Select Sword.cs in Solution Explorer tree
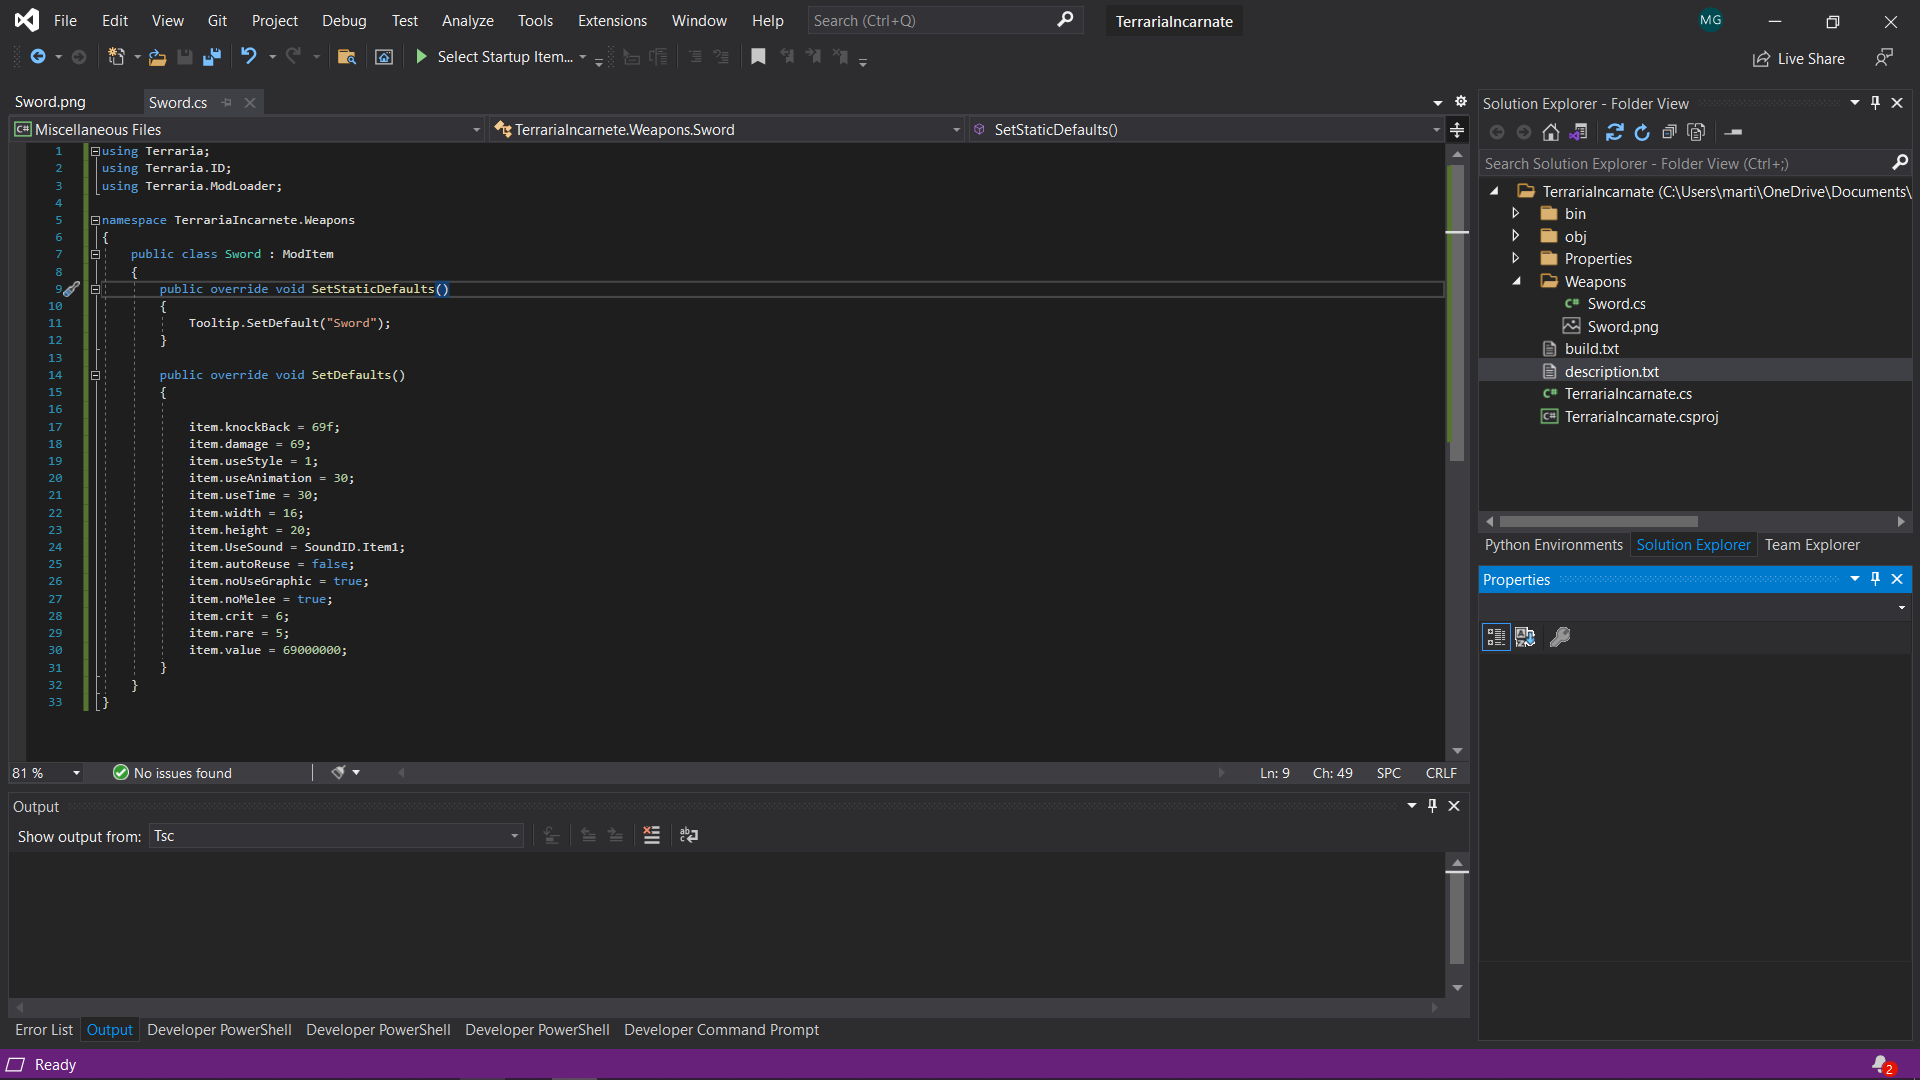The height and width of the screenshot is (1080, 1920). click(x=1616, y=304)
